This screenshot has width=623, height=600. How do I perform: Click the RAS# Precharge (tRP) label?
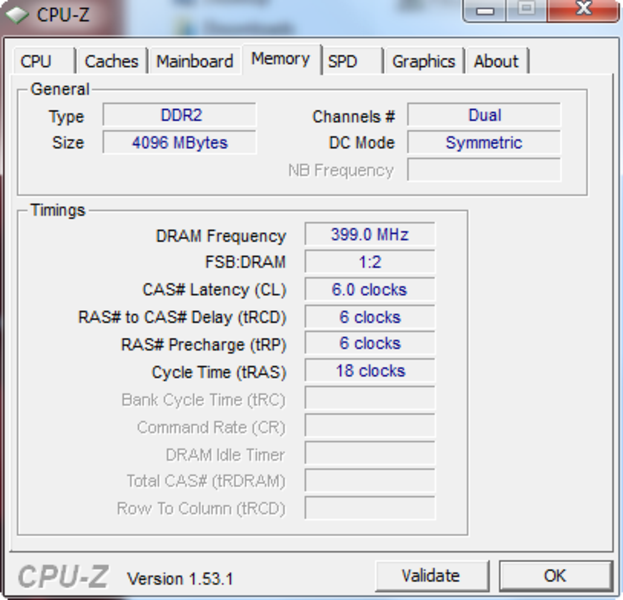203,345
